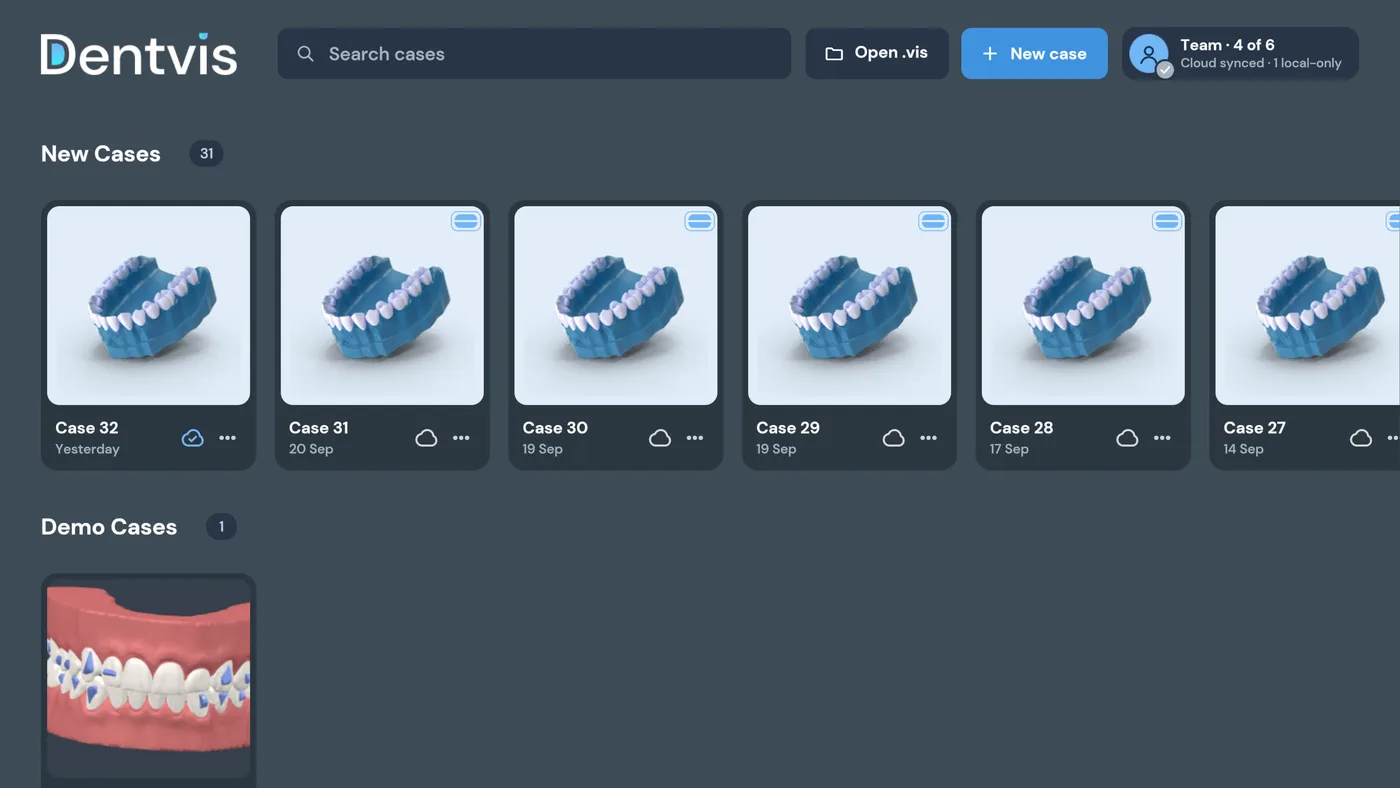The width and height of the screenshot is (1400, 788).
Task: Click the aligner badge on Case 30 thumbnail
Action: (x=700, y=221)
